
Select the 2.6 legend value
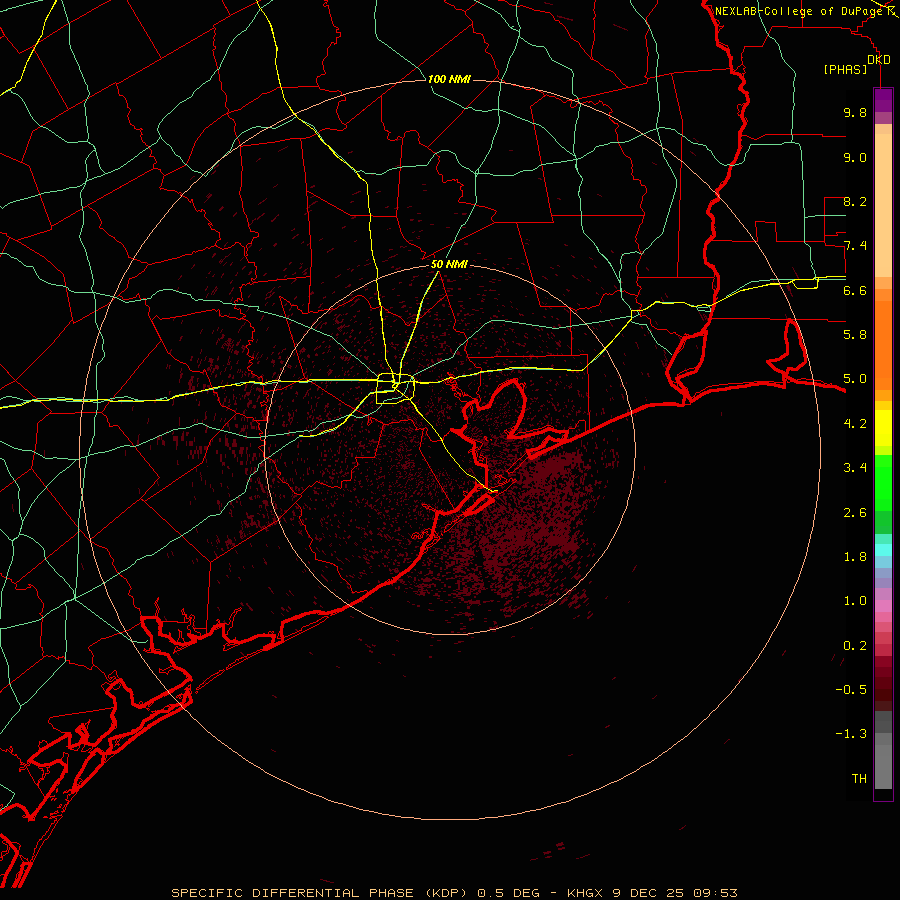pos(855,513)
